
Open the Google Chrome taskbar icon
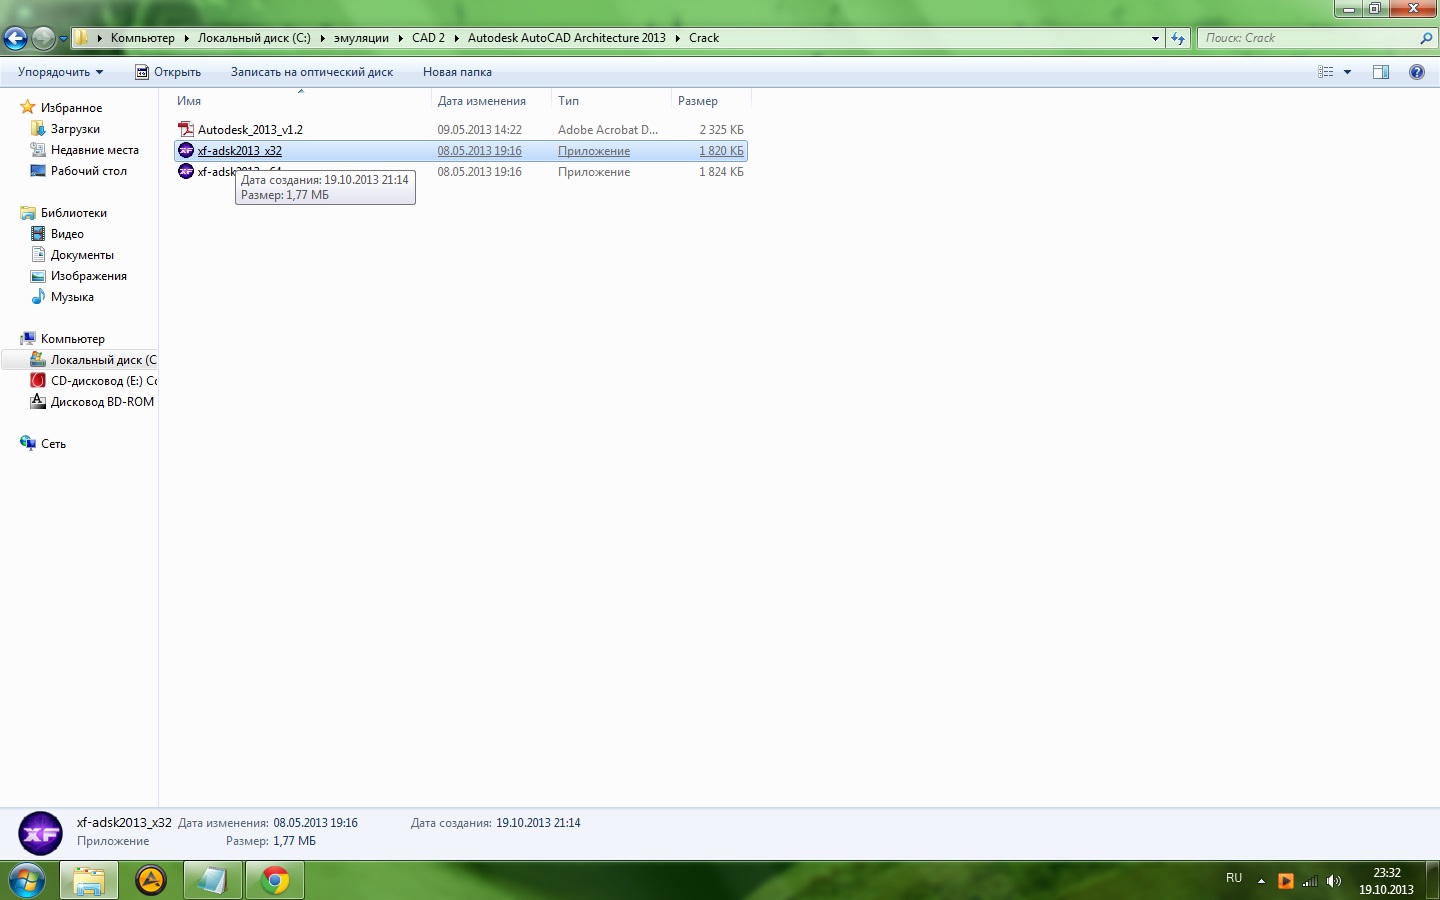(x=275, y=881)
